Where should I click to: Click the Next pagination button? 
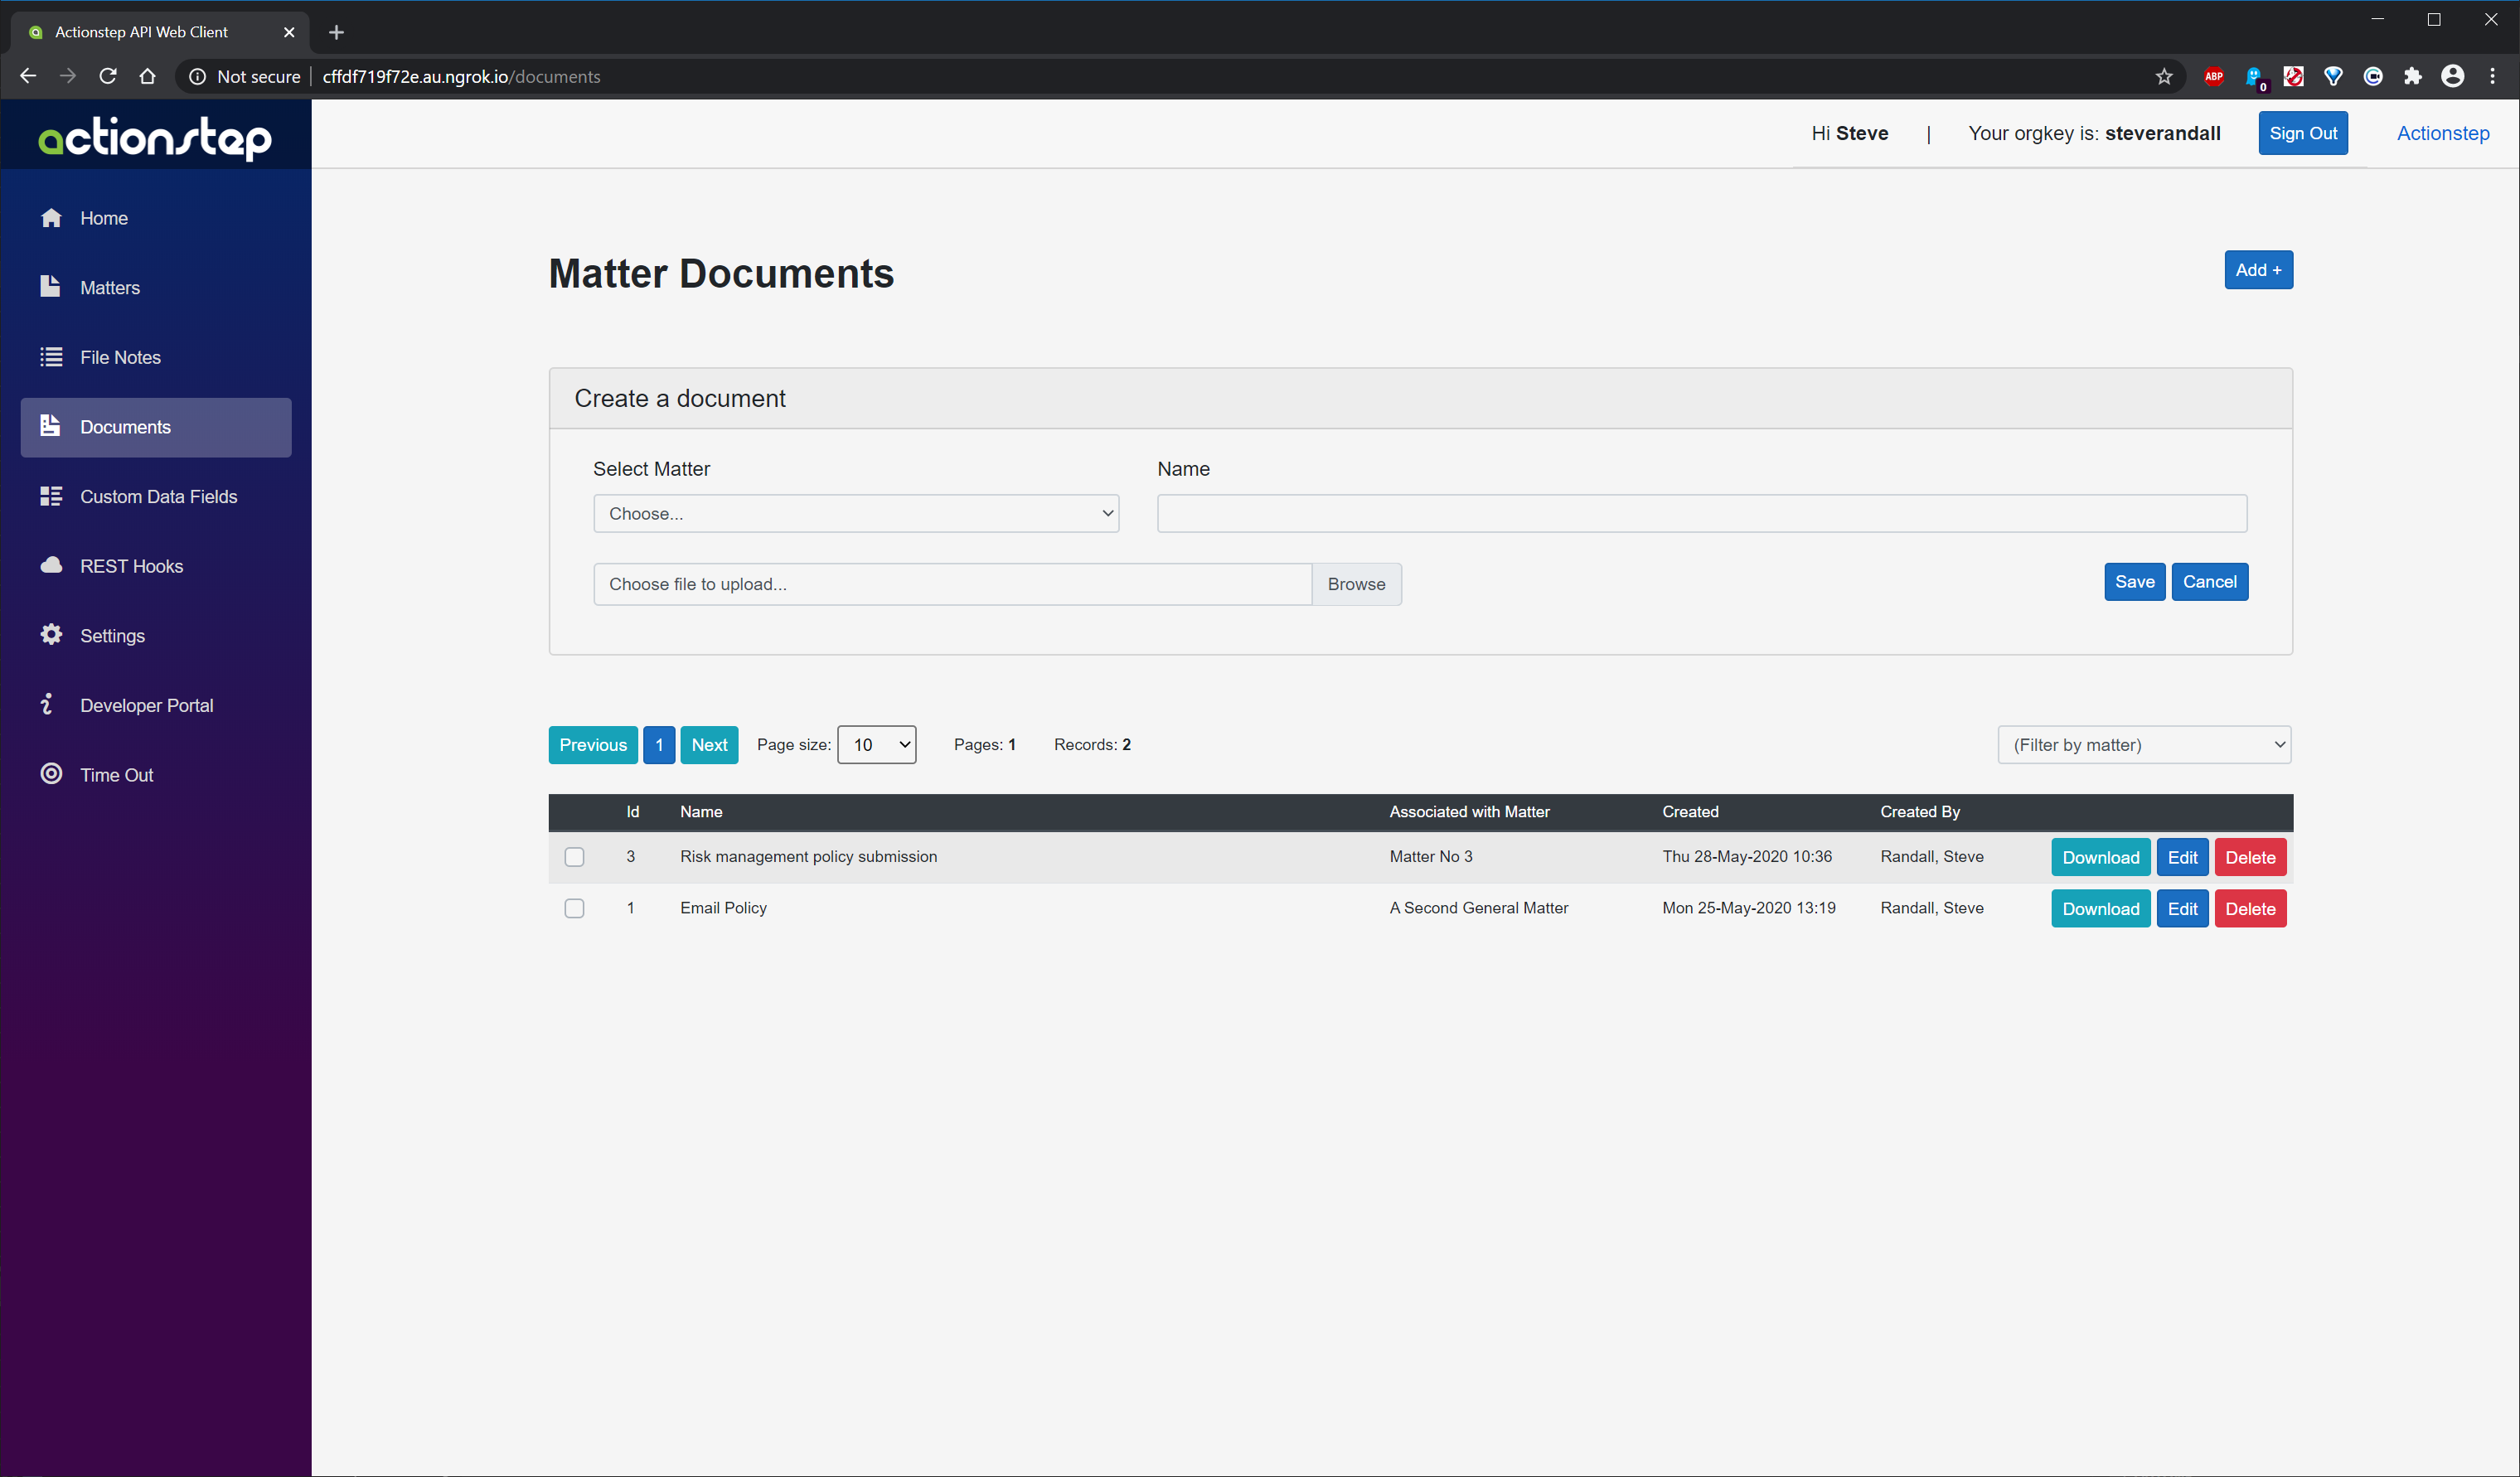tap(709, 743)
